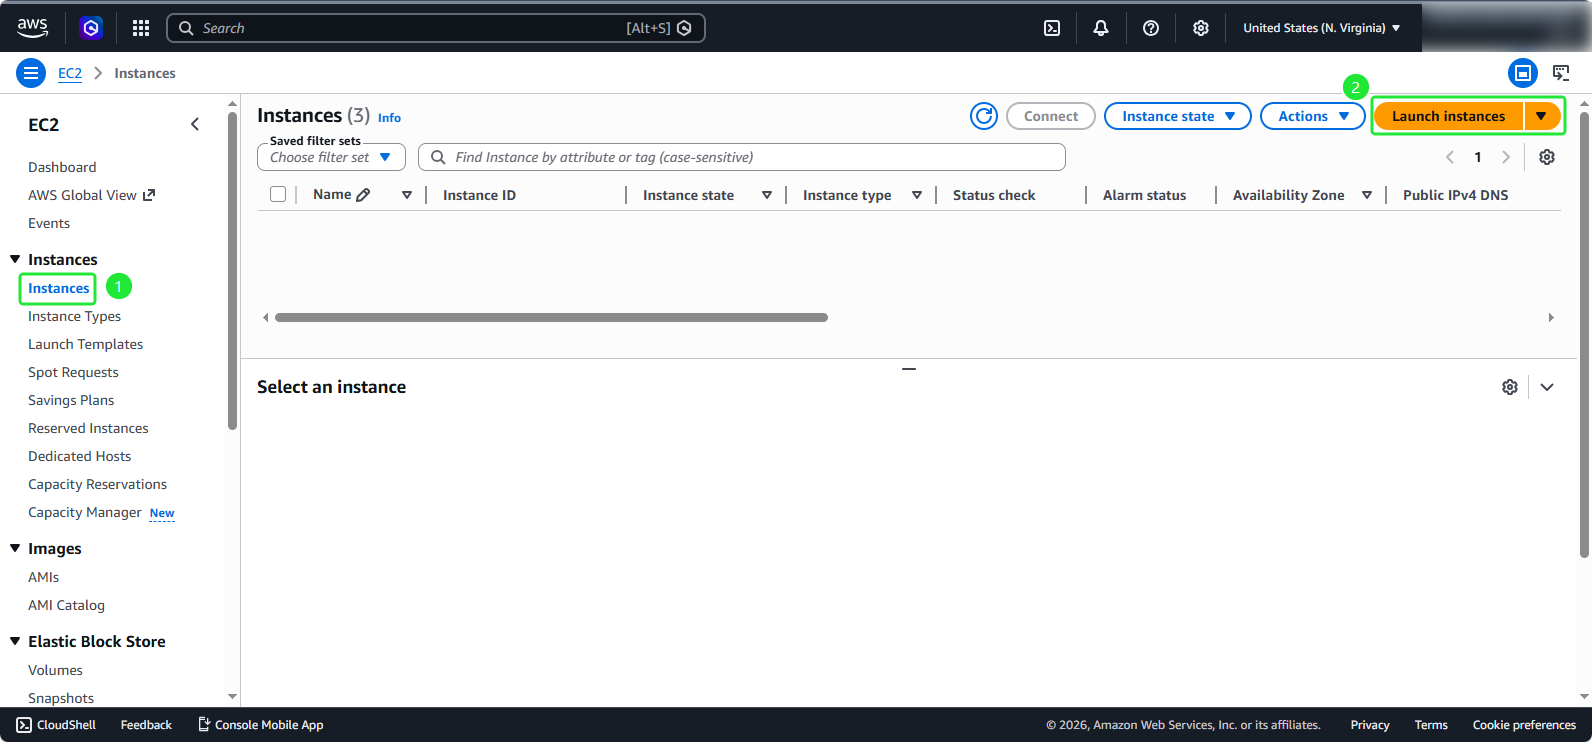Click the sidebar vertical scrollbar
Image resolution: width=1592 pixels, height=742 pixels.
coord(232,270)
